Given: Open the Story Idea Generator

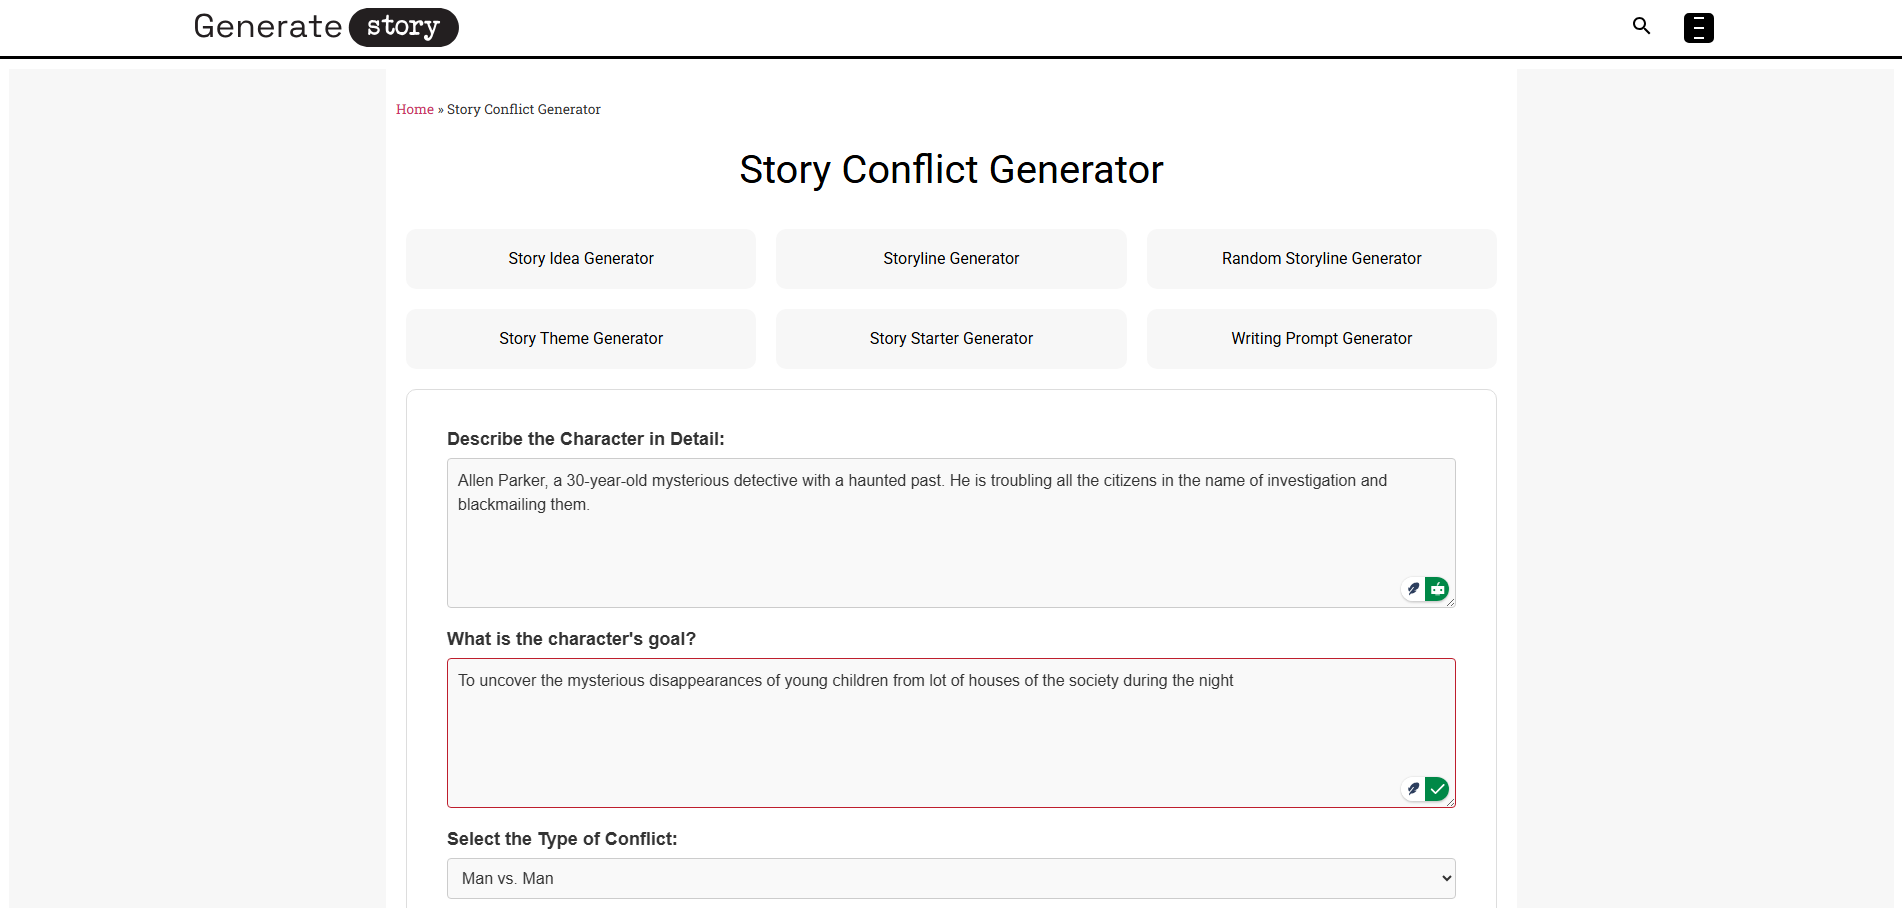Looking at the screenshot, I should pos(580,258).
